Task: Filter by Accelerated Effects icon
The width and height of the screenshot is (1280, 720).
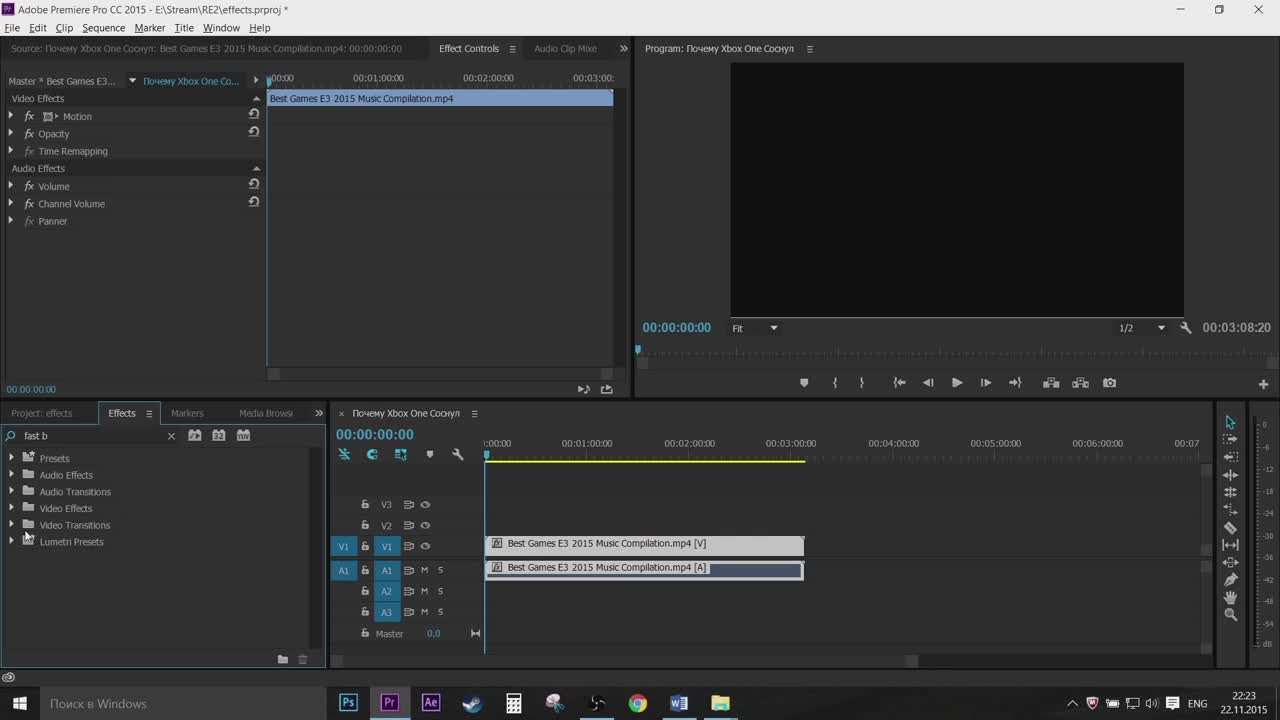Action: [x=195, y=435]
